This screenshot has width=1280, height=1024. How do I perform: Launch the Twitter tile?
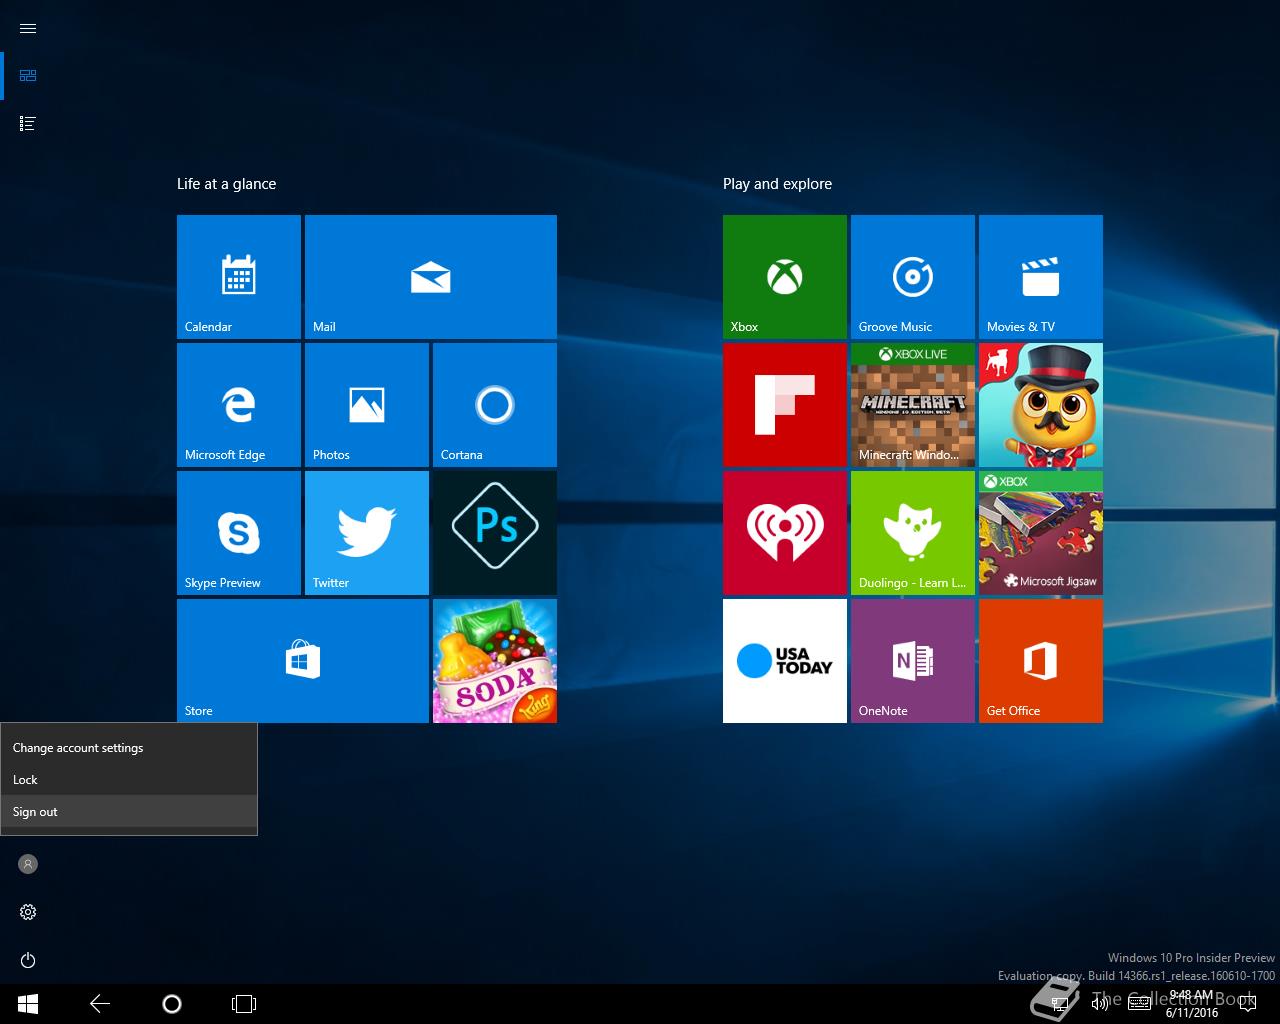click(367, 533)
